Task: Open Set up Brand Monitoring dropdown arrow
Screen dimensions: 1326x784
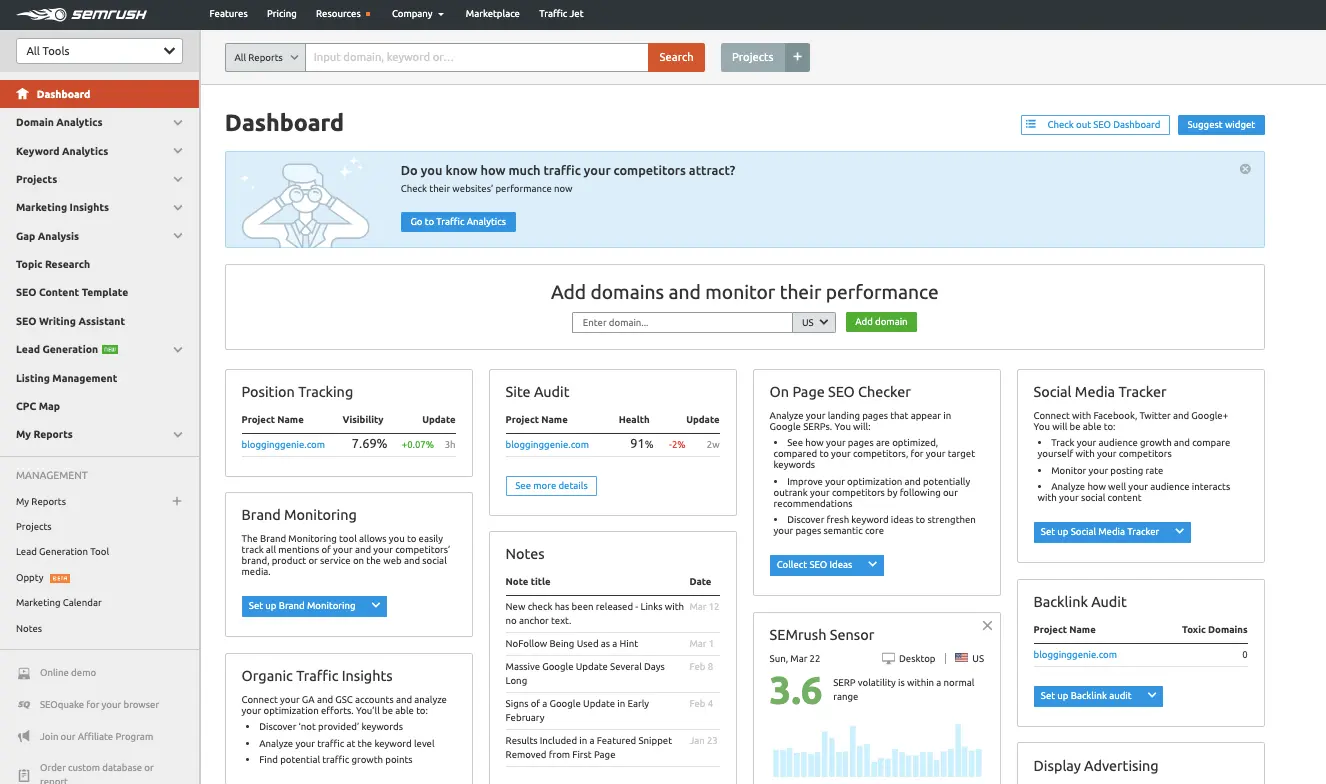Action: click(x=375, y=606)
